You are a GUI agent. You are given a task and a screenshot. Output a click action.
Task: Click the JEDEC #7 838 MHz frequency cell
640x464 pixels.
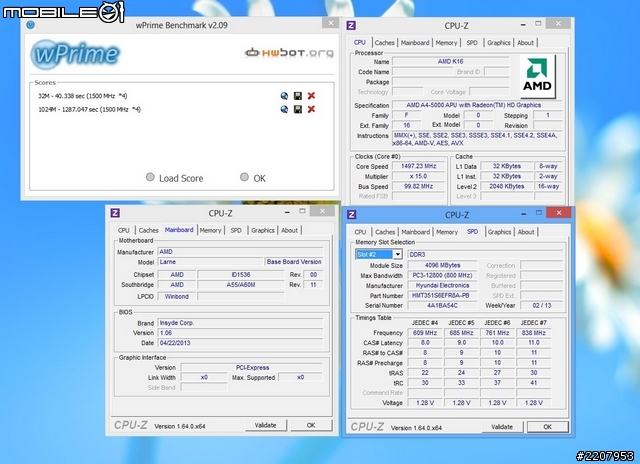coord(534,333)
